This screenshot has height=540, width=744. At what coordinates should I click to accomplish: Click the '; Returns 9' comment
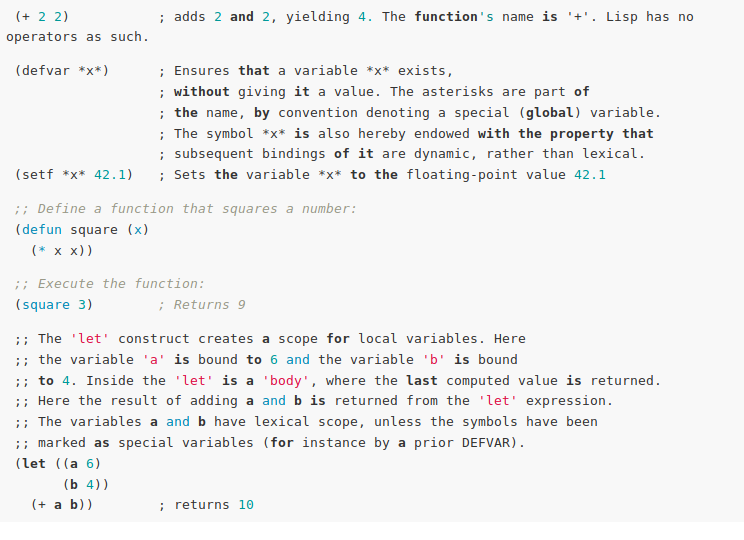pos(202,305)
